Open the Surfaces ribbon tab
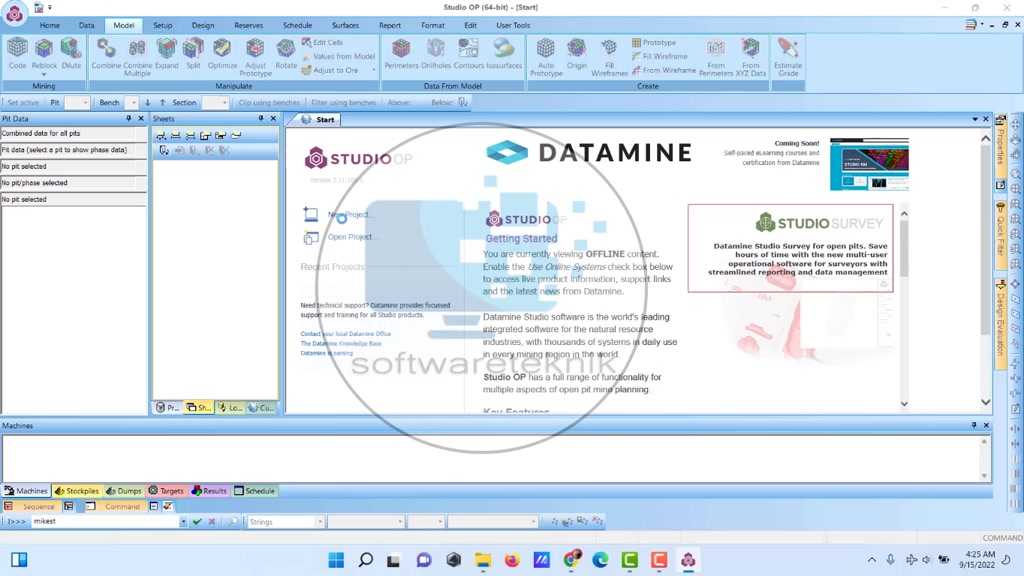Image resolution: width=1024 pixels, height=576 pixels. 345,25
